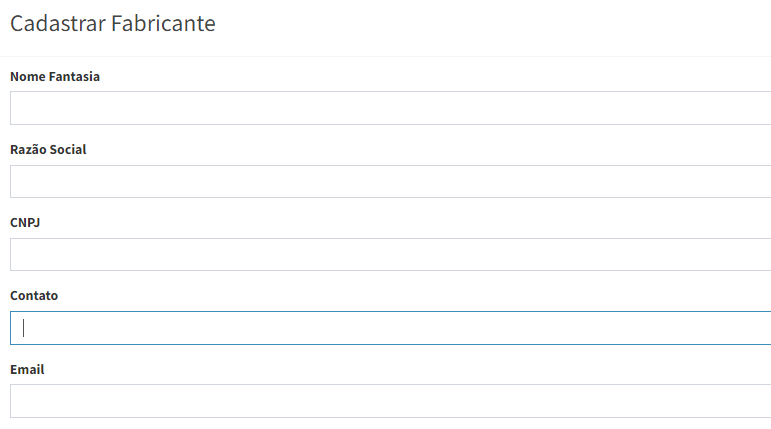Click the Nome Fantasia label
The width and height of the screenshot is (771, 429).
55,76
